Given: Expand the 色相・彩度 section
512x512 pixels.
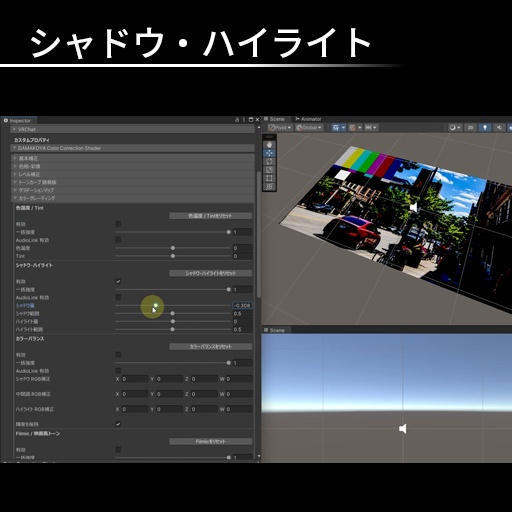Looking at the screenshot, I should click(133, 166).
